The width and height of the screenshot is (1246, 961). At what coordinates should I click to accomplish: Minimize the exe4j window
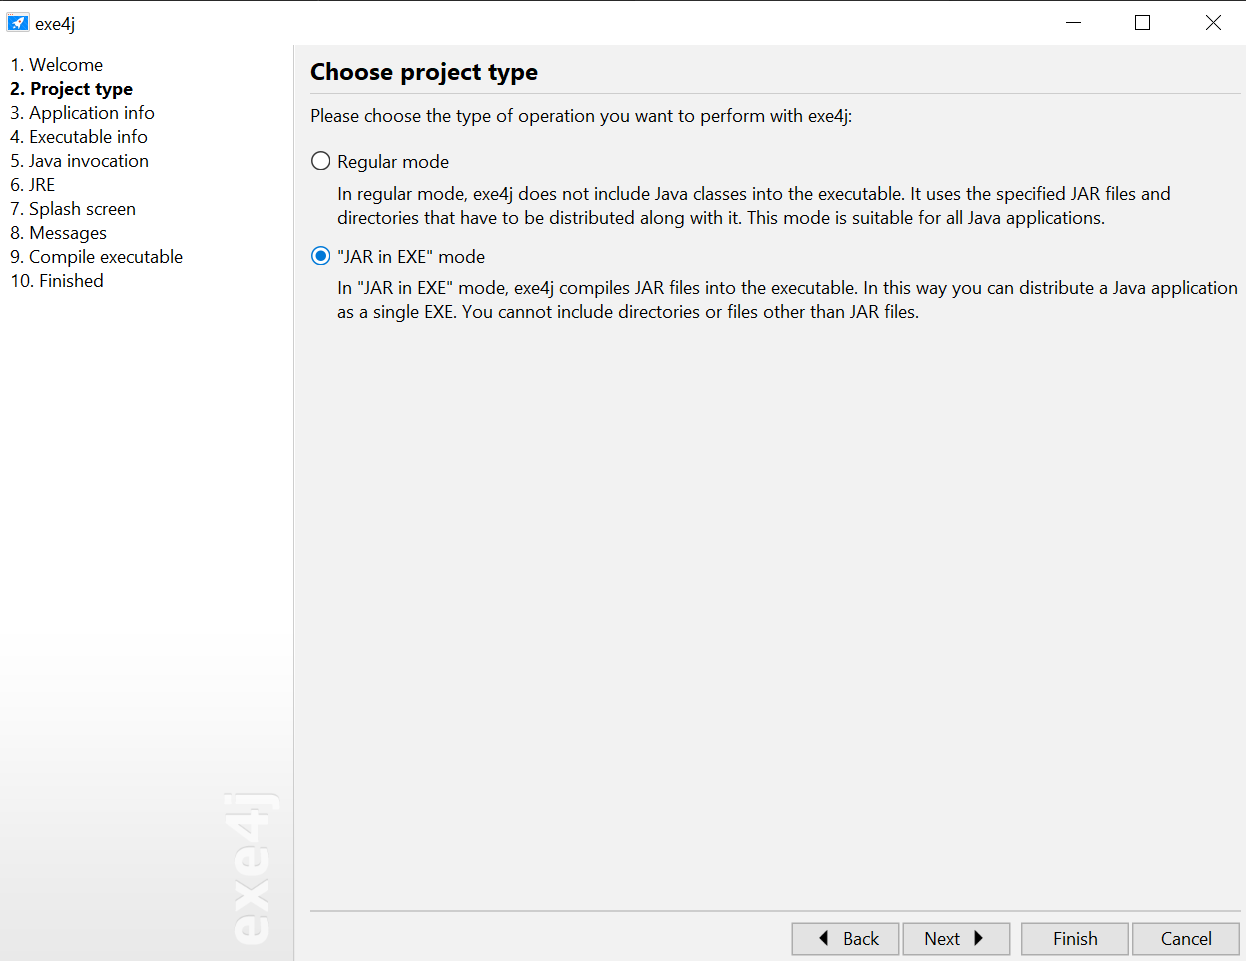pos(1074,23)
